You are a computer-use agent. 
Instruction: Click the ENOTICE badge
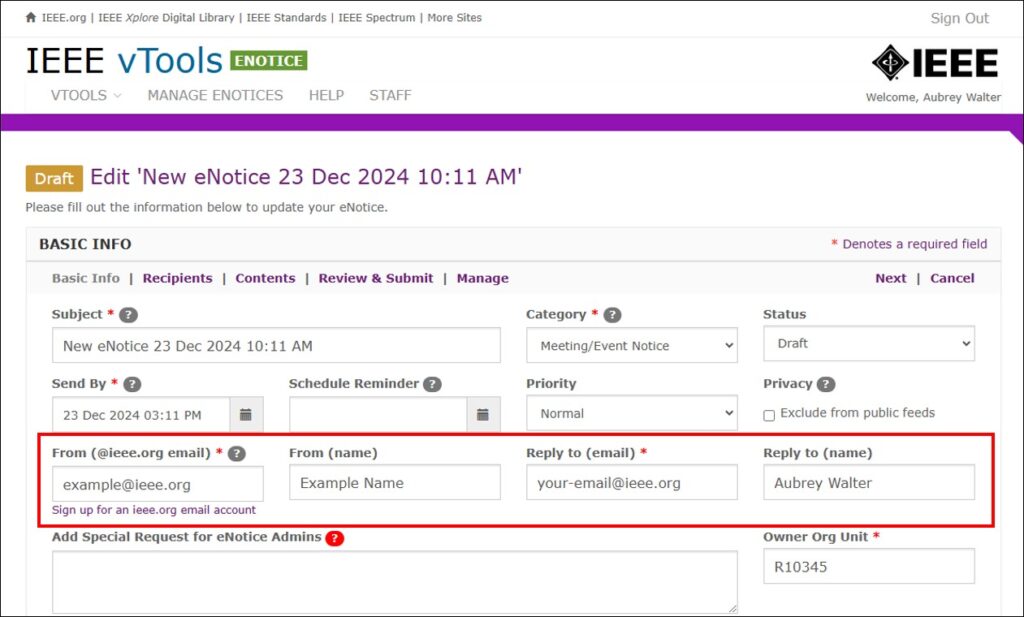click(268, 61)
